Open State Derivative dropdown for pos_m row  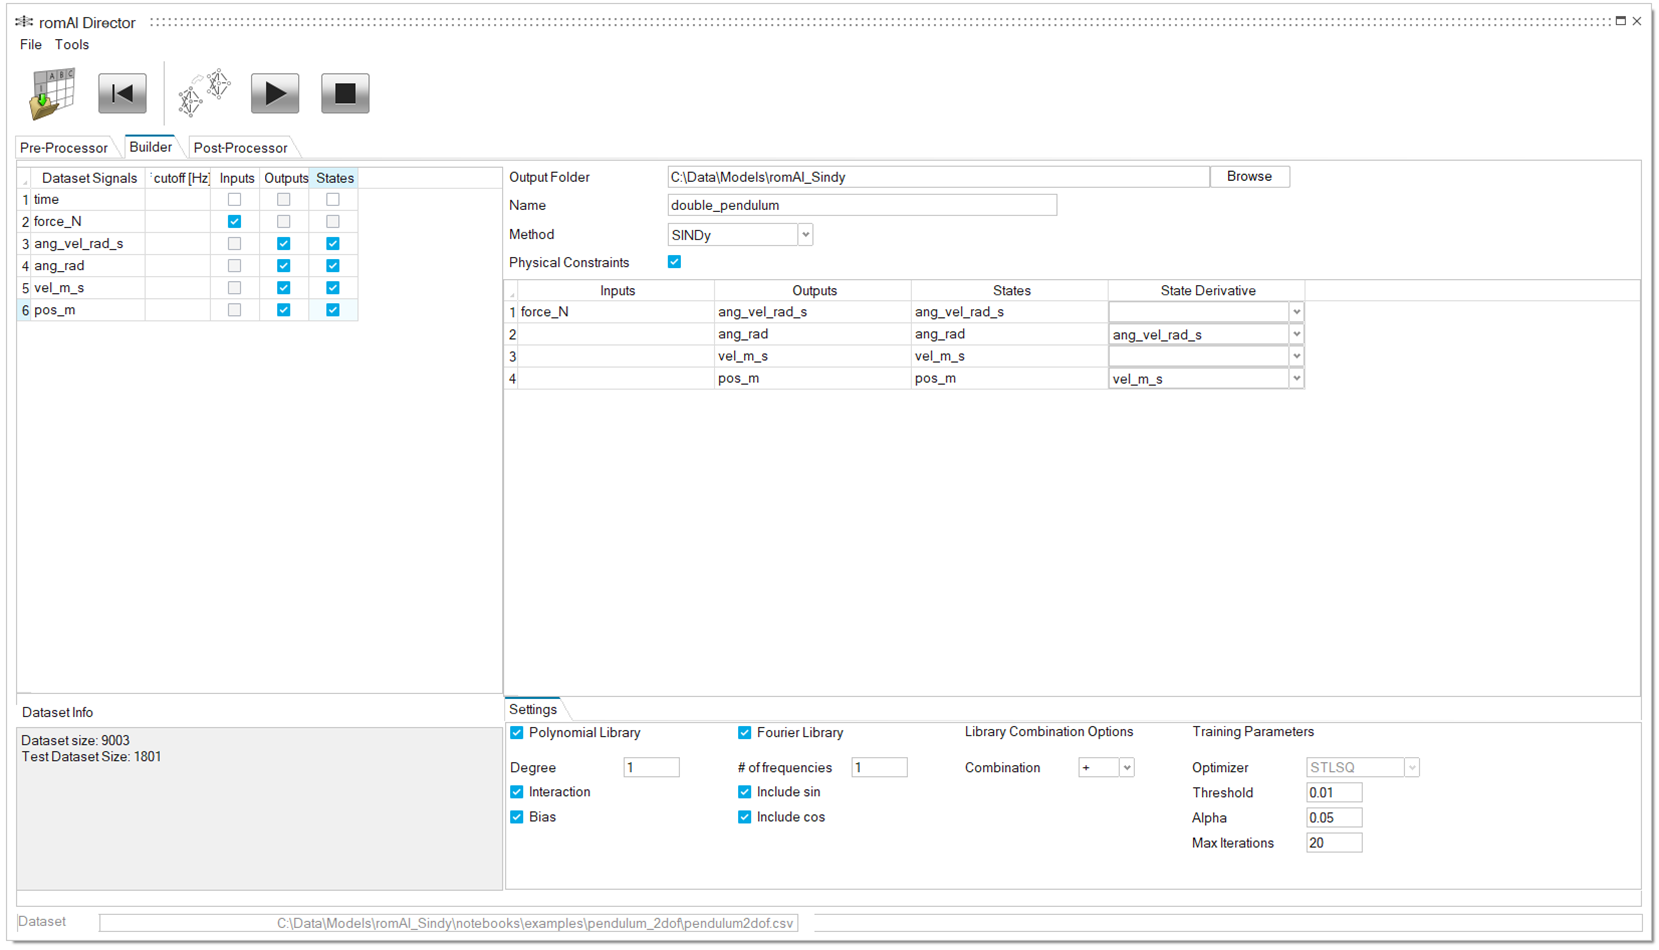click(1296, 379)
